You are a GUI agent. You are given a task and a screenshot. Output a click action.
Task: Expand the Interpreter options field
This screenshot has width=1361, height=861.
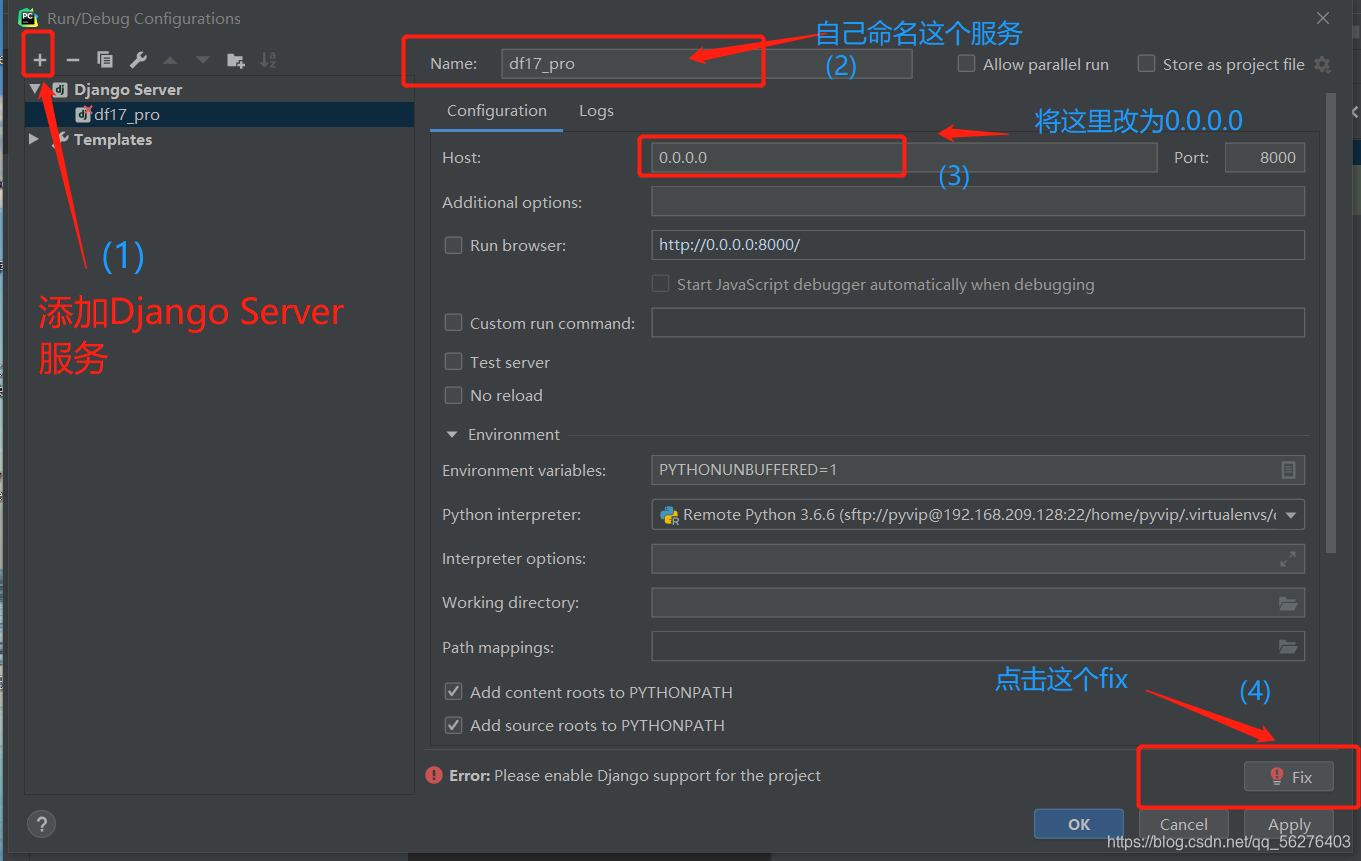pos(1288,559)
